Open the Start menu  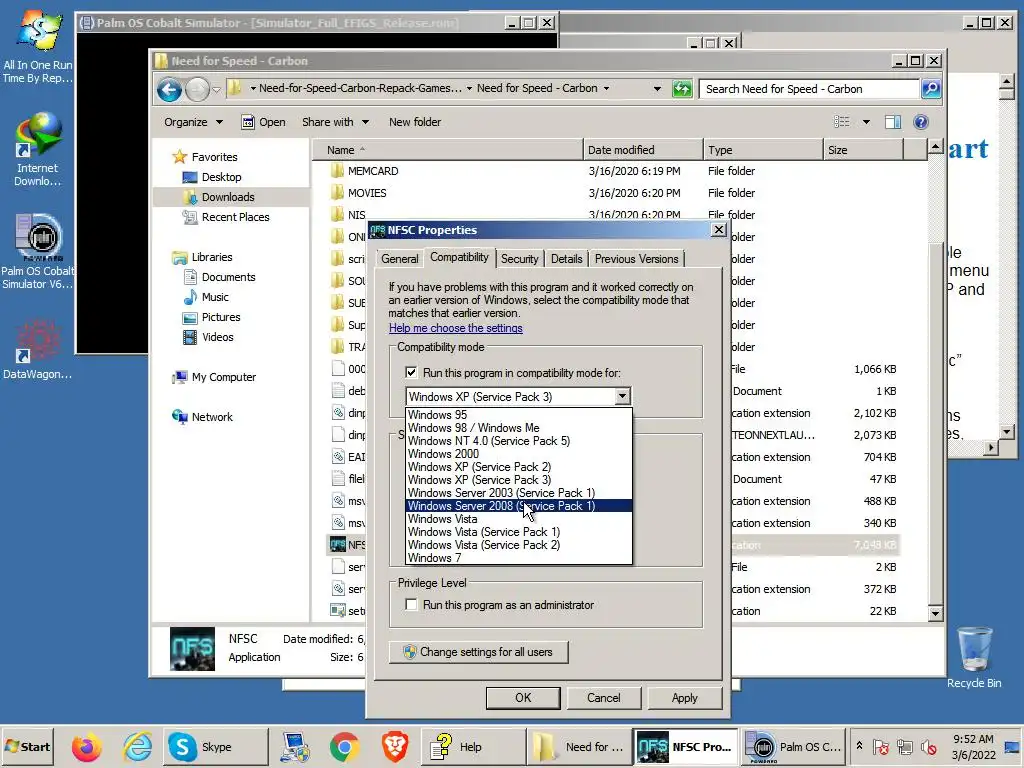click(27, 746)
